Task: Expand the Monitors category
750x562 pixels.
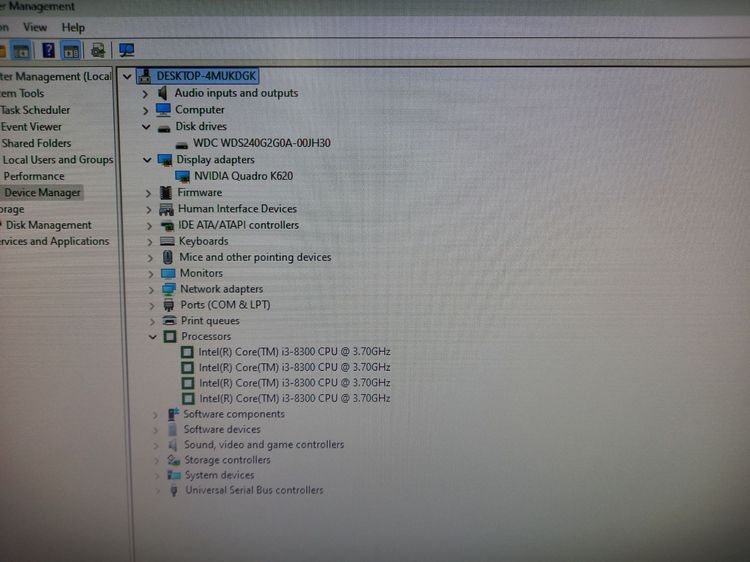Action: click(151, 274)
